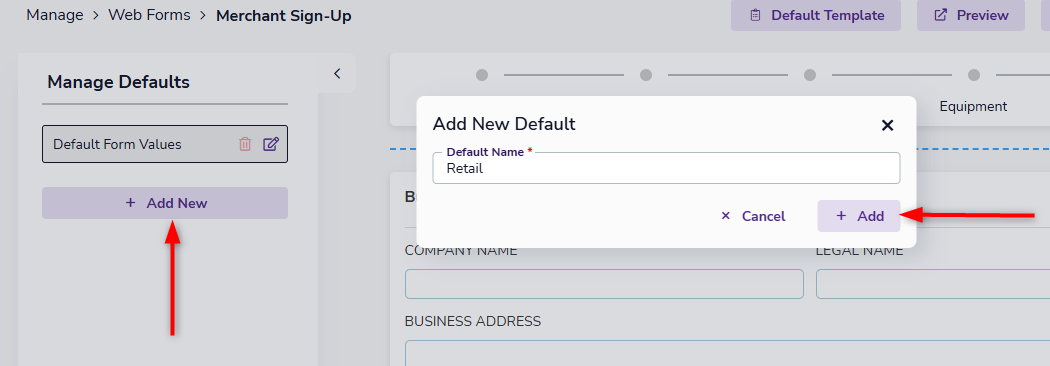Cancel the Add New Default dialog
The width and height of the screenshot is (1050, 366).
[x=753, y=216]
